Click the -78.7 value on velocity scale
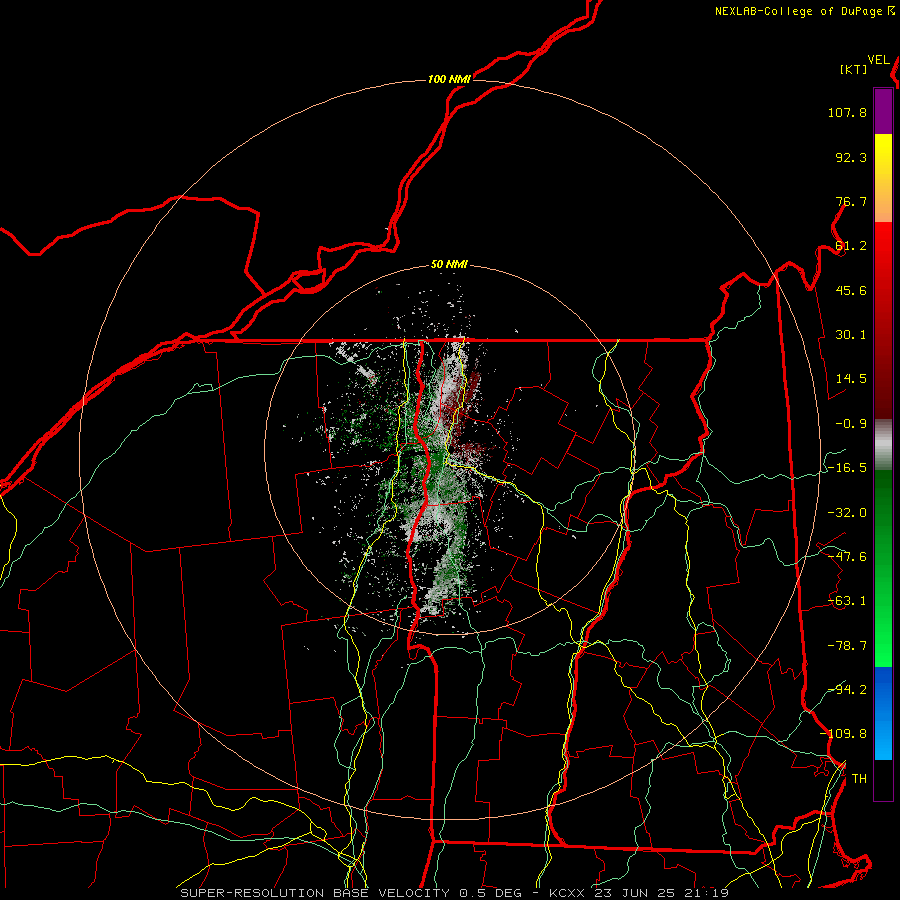The image size is (900, 900). tap(847, 646)
